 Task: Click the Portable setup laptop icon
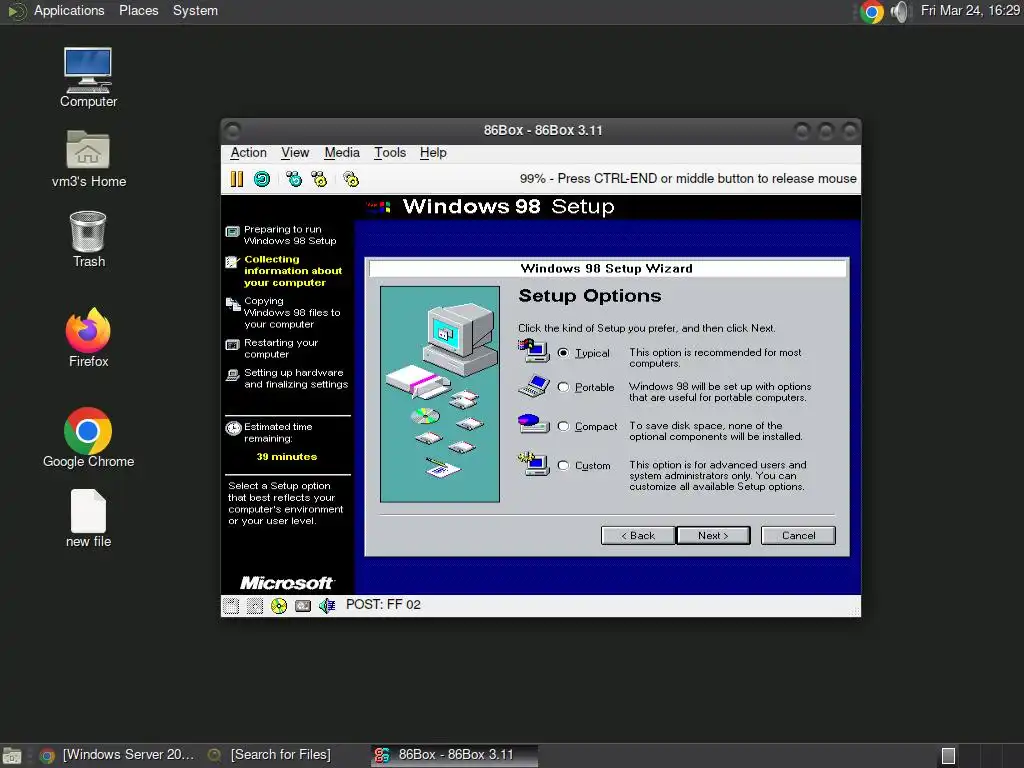(x=534, y=387)
